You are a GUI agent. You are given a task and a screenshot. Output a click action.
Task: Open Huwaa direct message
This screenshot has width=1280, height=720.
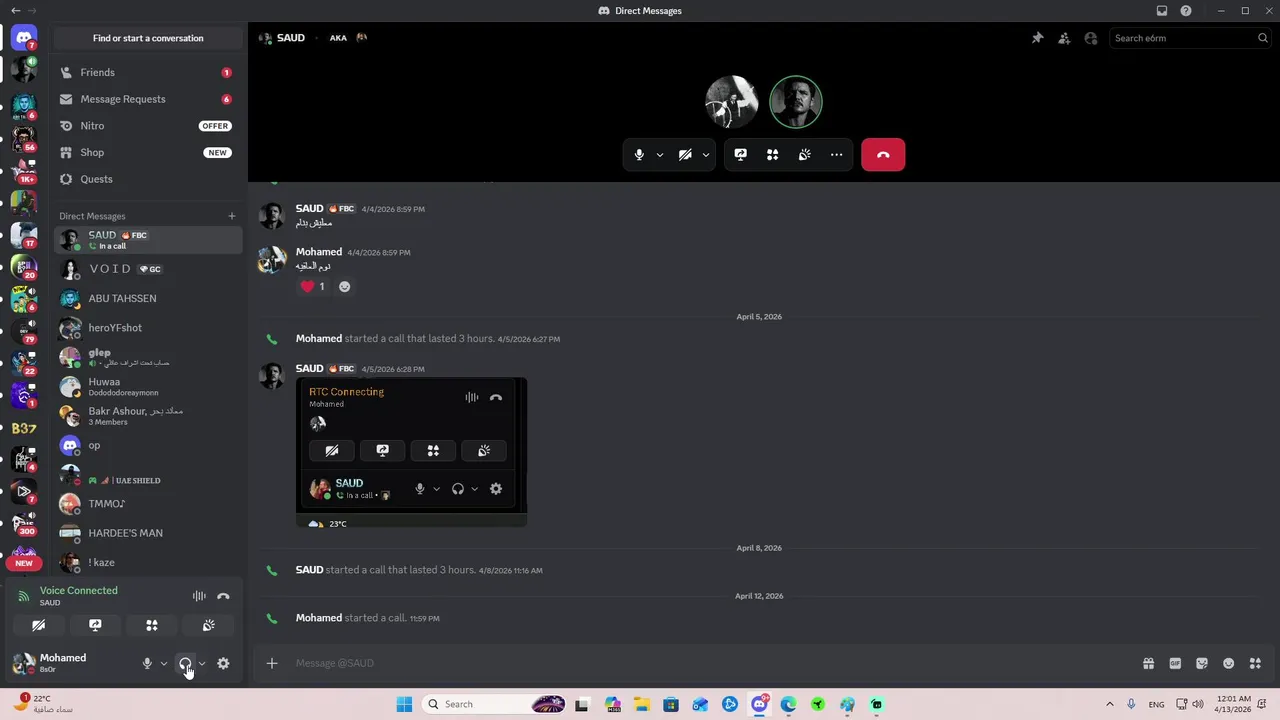147,386
